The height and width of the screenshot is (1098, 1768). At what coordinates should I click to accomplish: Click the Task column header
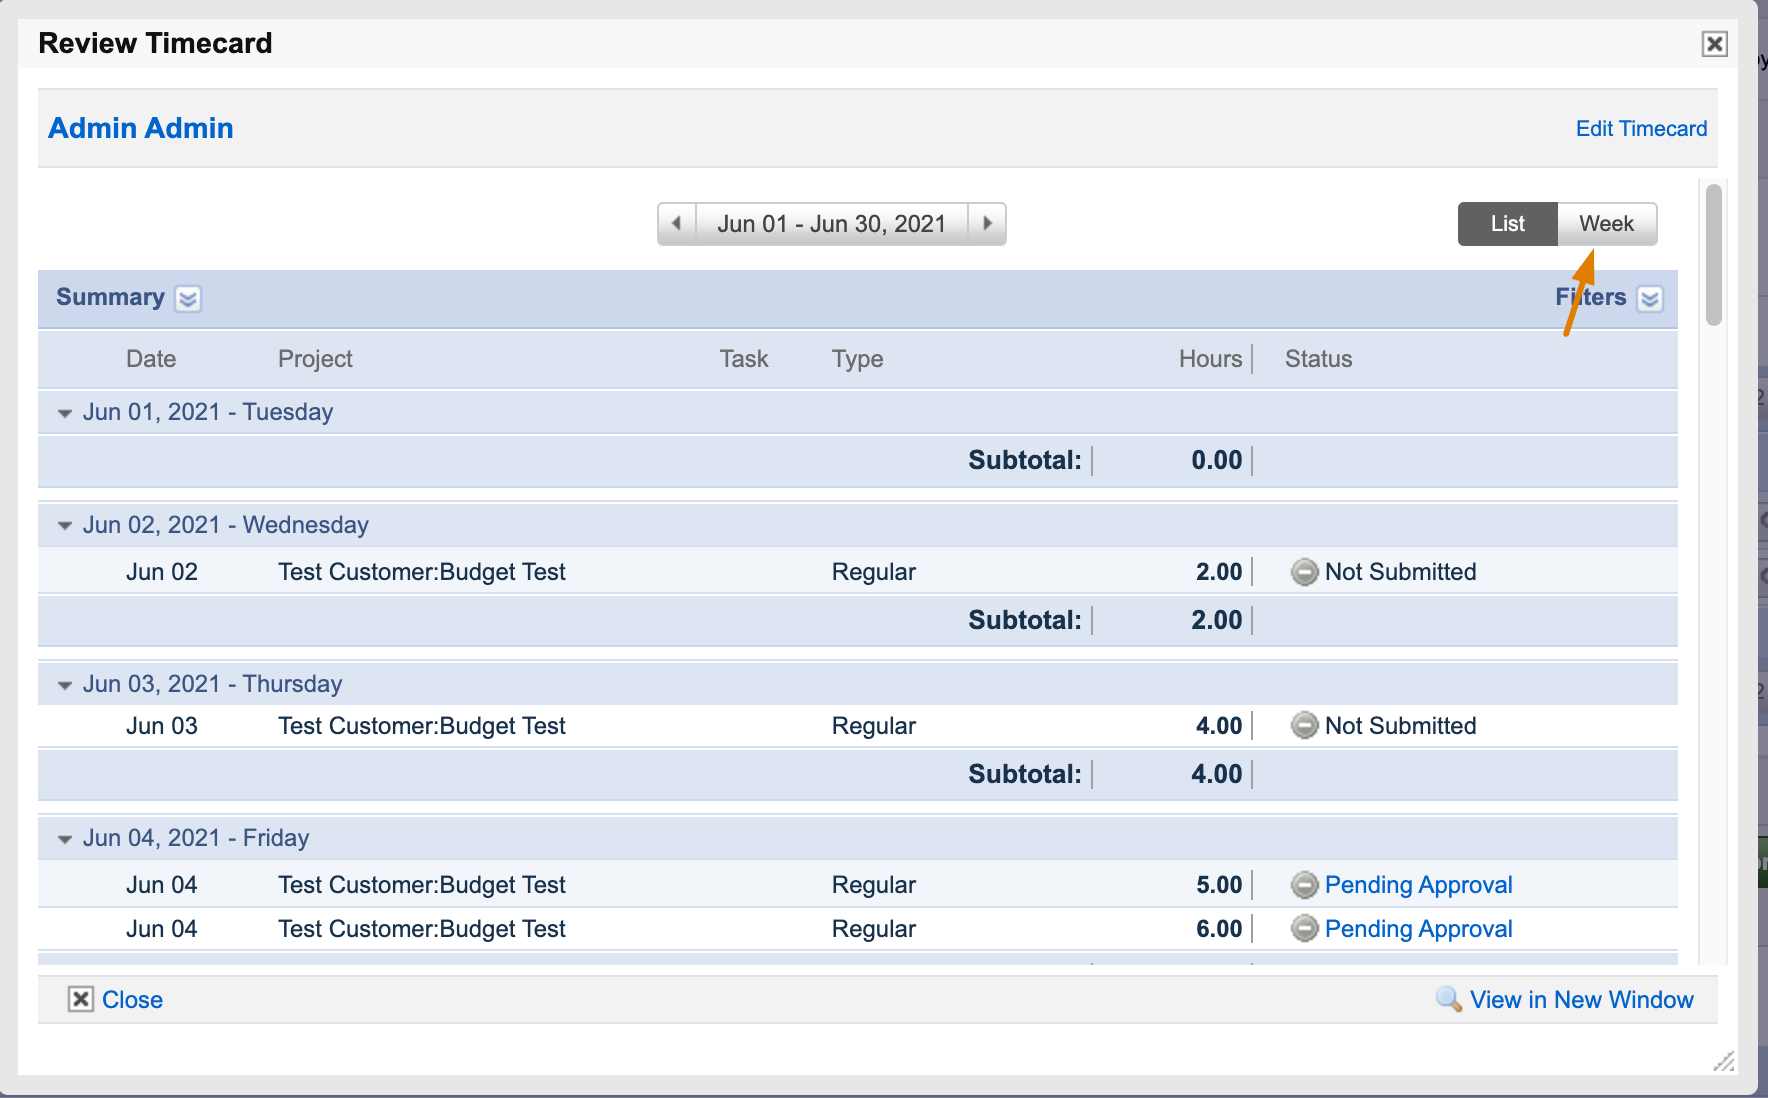point(744,359)
